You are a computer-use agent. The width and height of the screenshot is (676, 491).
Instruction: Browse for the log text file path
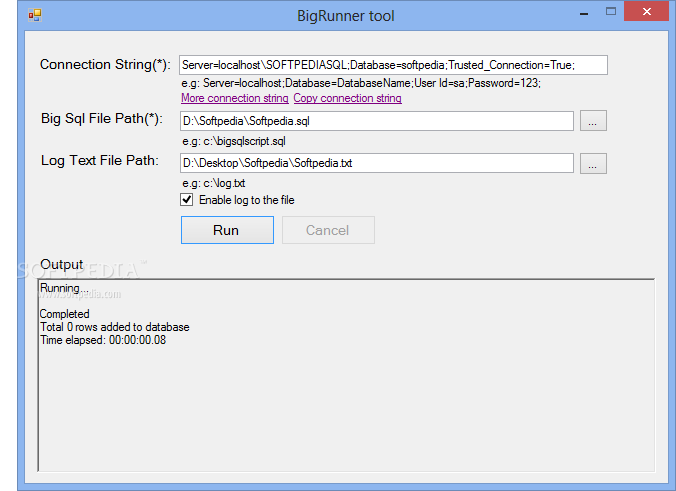click(593, 163)
